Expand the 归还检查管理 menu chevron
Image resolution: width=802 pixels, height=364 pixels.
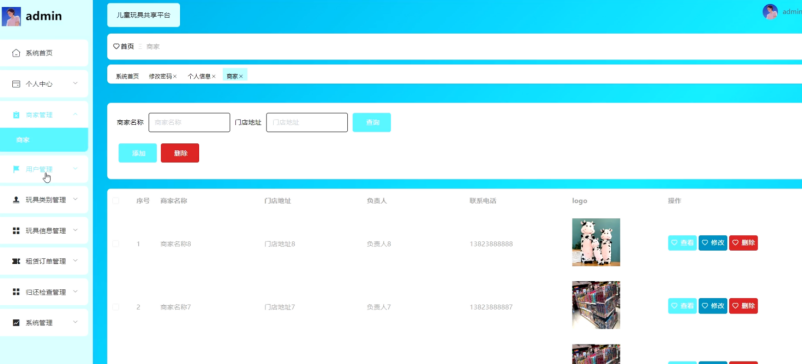point(75,291)
